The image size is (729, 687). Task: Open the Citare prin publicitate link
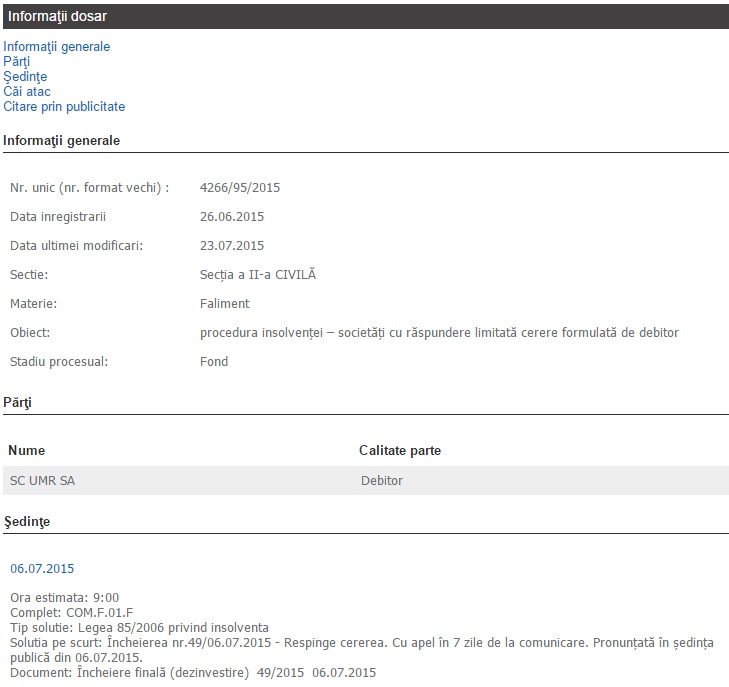[64, 107]
